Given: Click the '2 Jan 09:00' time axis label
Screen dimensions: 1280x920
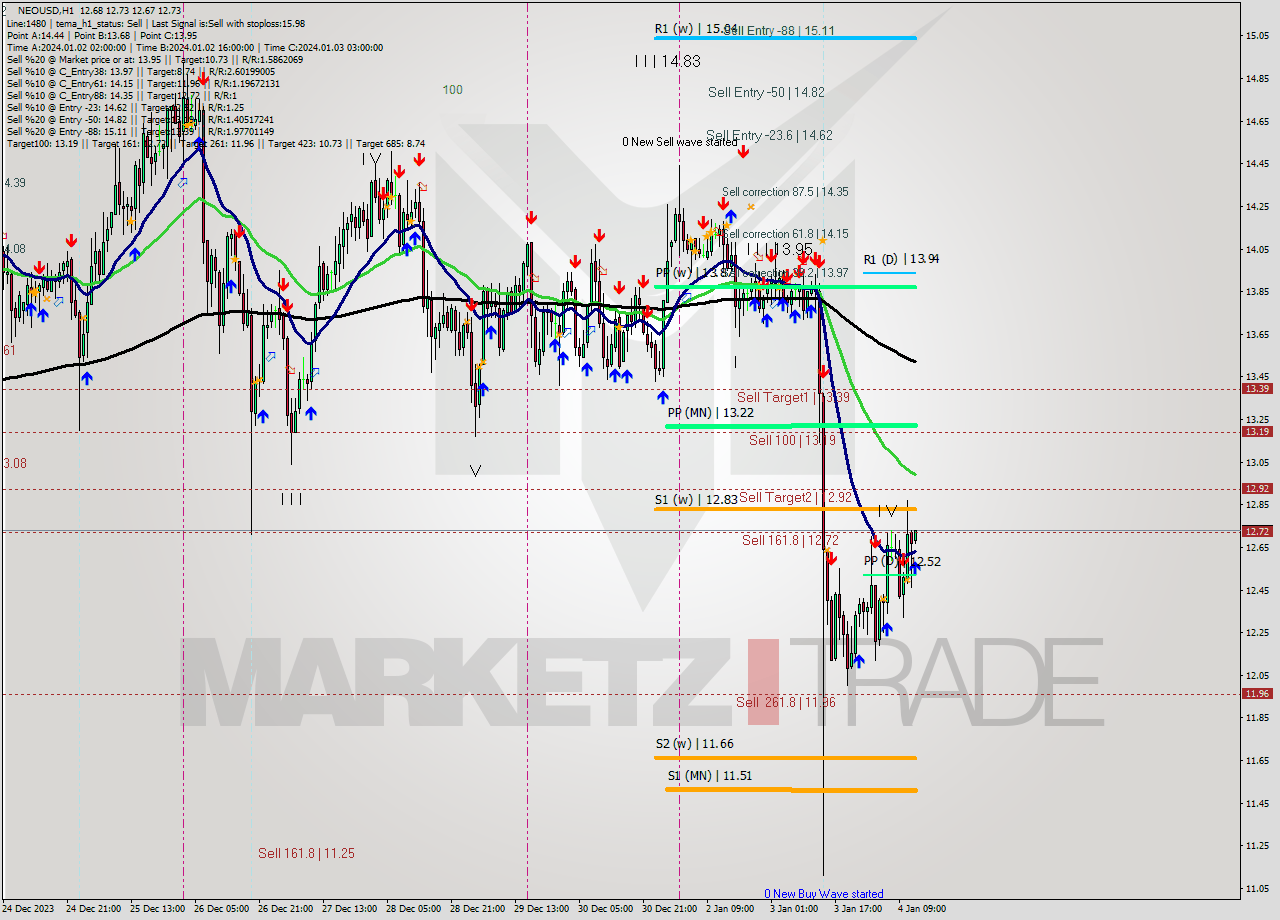Looking at the screenshot, I should (730, 909).
